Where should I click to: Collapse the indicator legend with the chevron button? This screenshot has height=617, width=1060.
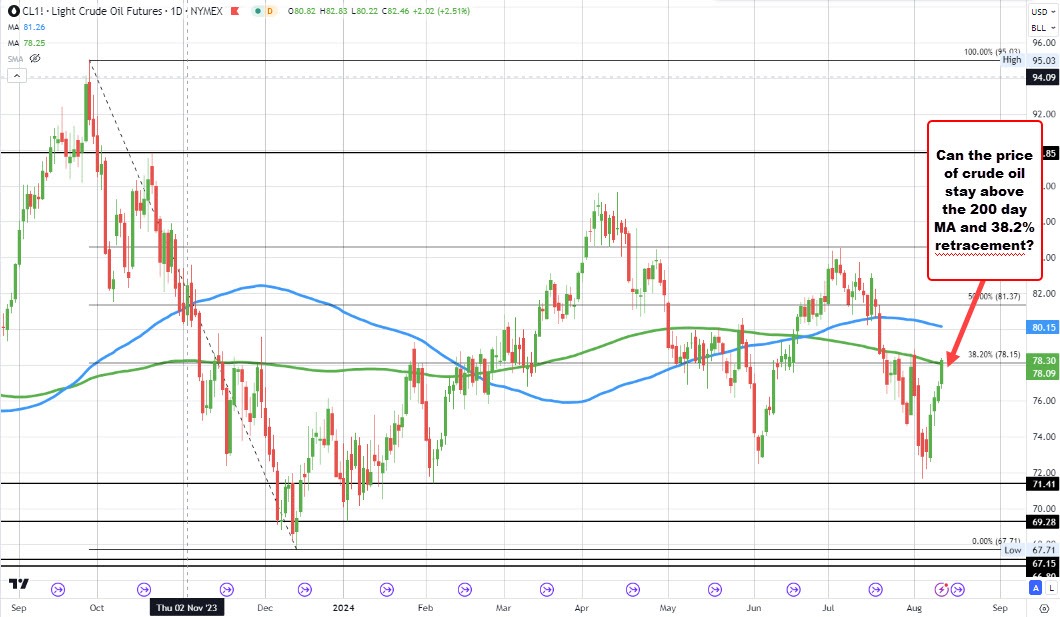click(17, 76)
